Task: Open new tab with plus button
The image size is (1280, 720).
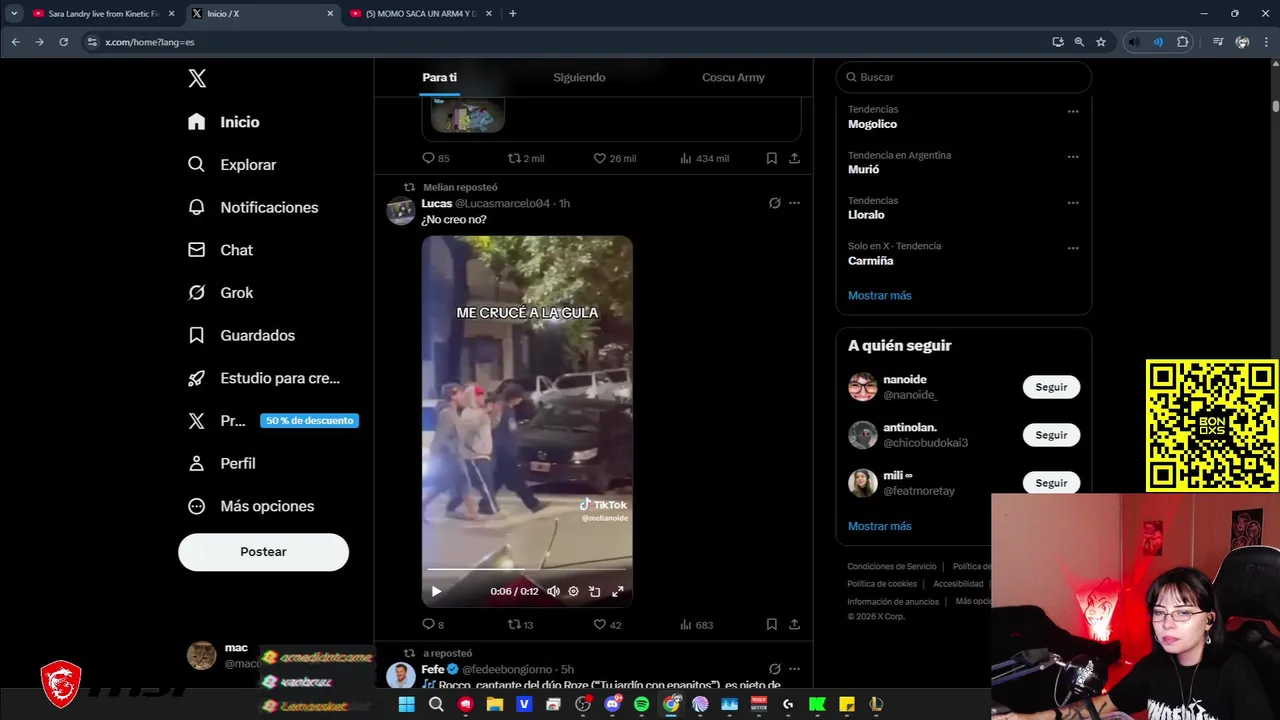Action: pos(513,13)
